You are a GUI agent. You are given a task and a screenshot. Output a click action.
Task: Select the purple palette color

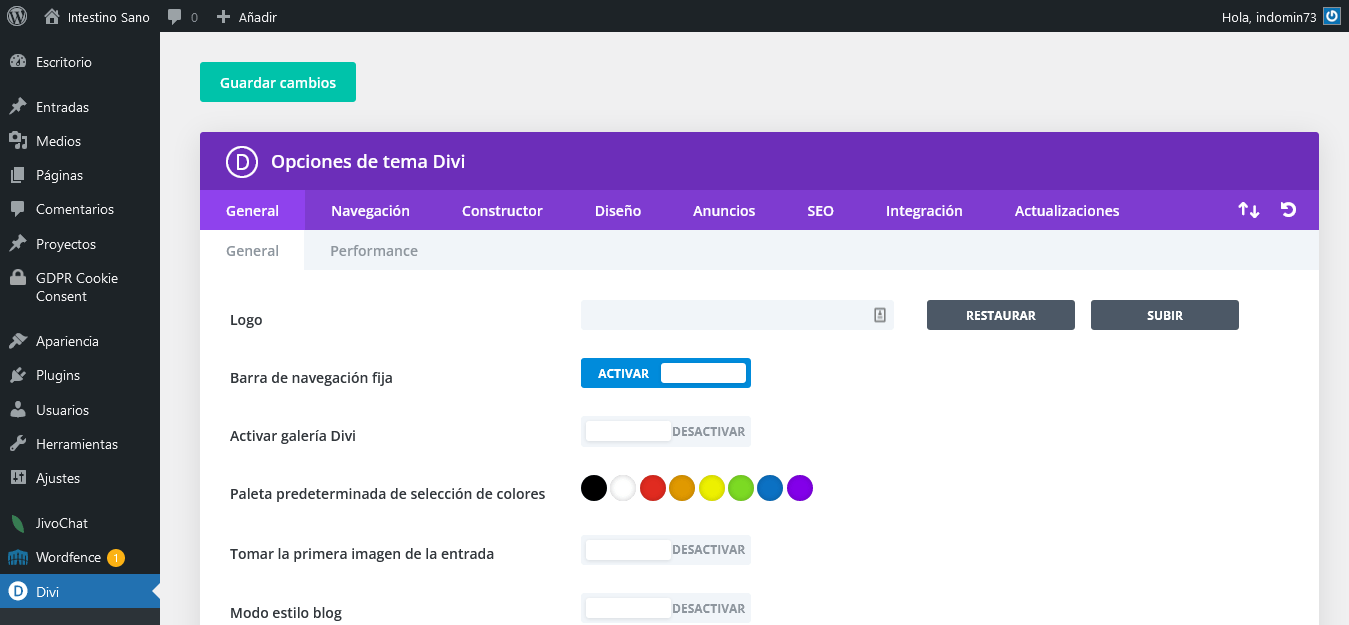[x=800, y=488]
